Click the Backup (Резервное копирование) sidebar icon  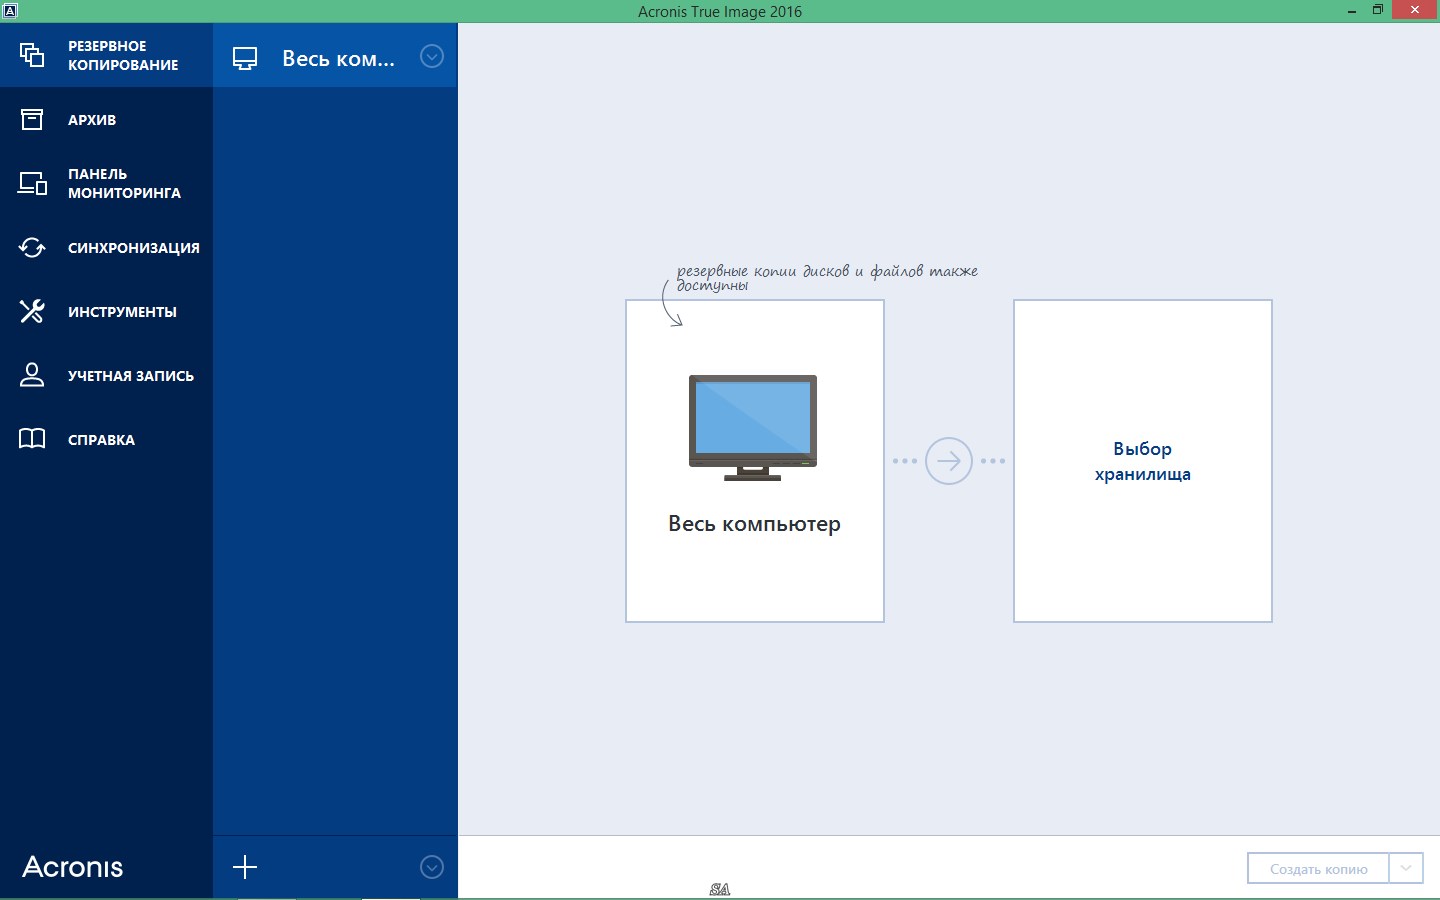coord(32,55)
